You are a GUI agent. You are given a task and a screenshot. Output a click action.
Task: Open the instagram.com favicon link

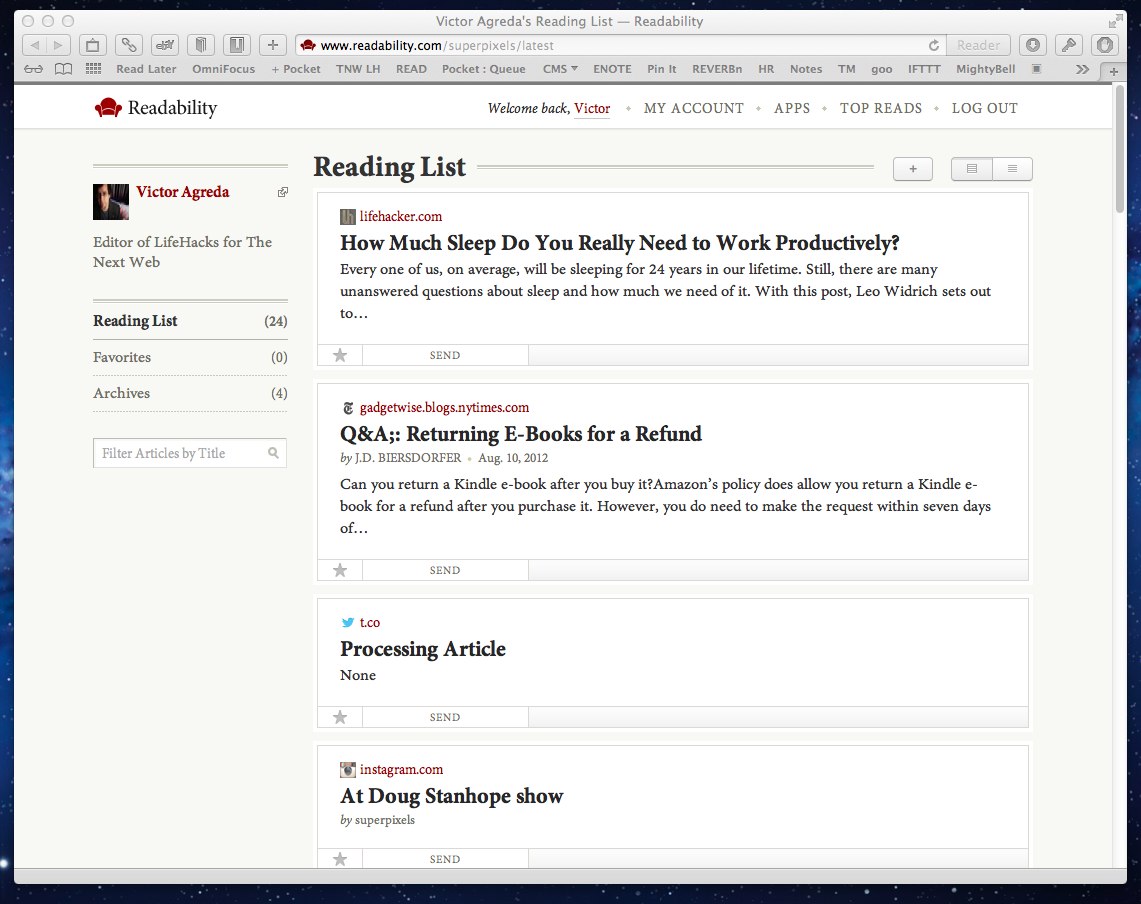(347, 769)
